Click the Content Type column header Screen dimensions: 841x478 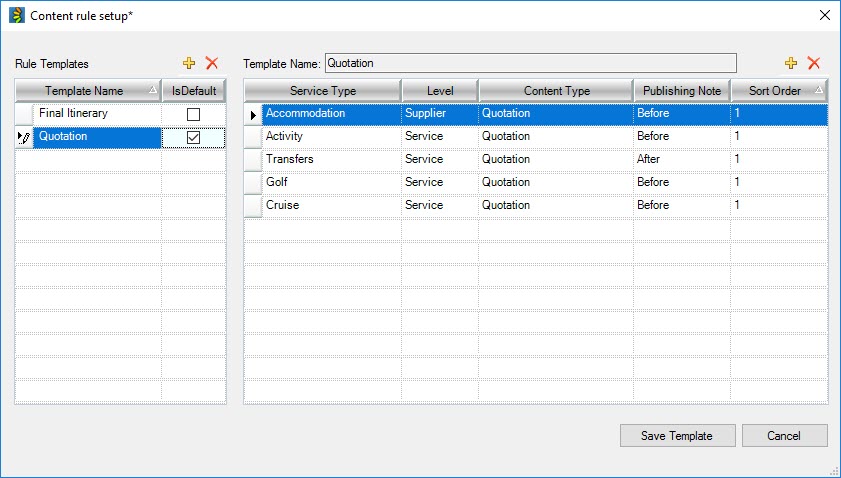pyautogui.click(x=556, y=91)
